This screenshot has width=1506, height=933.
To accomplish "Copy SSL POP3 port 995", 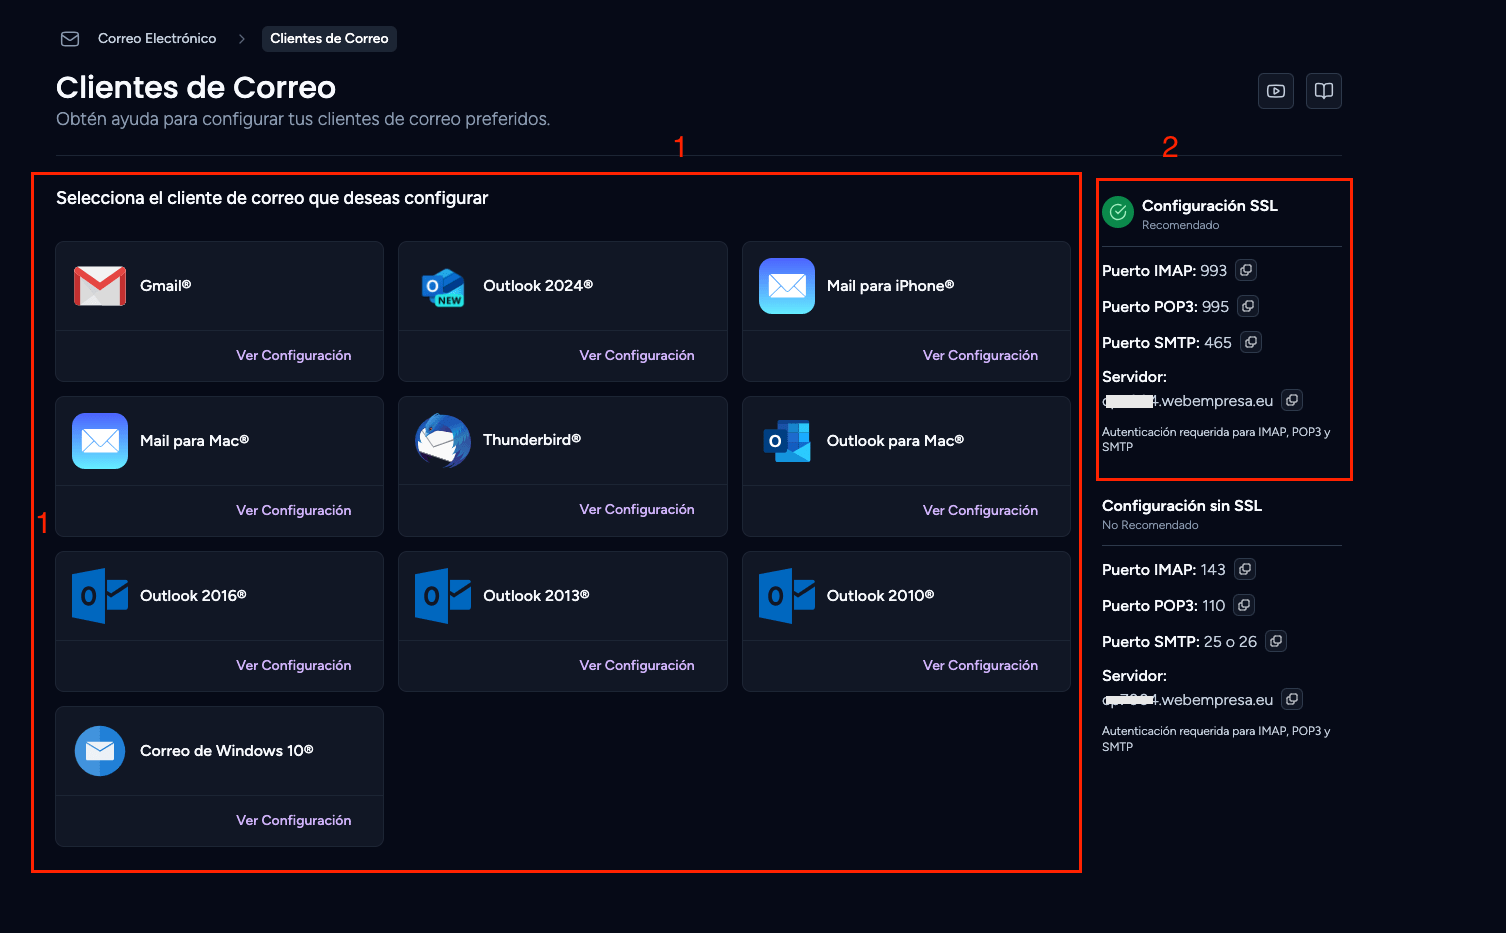I will point(1248,306).
